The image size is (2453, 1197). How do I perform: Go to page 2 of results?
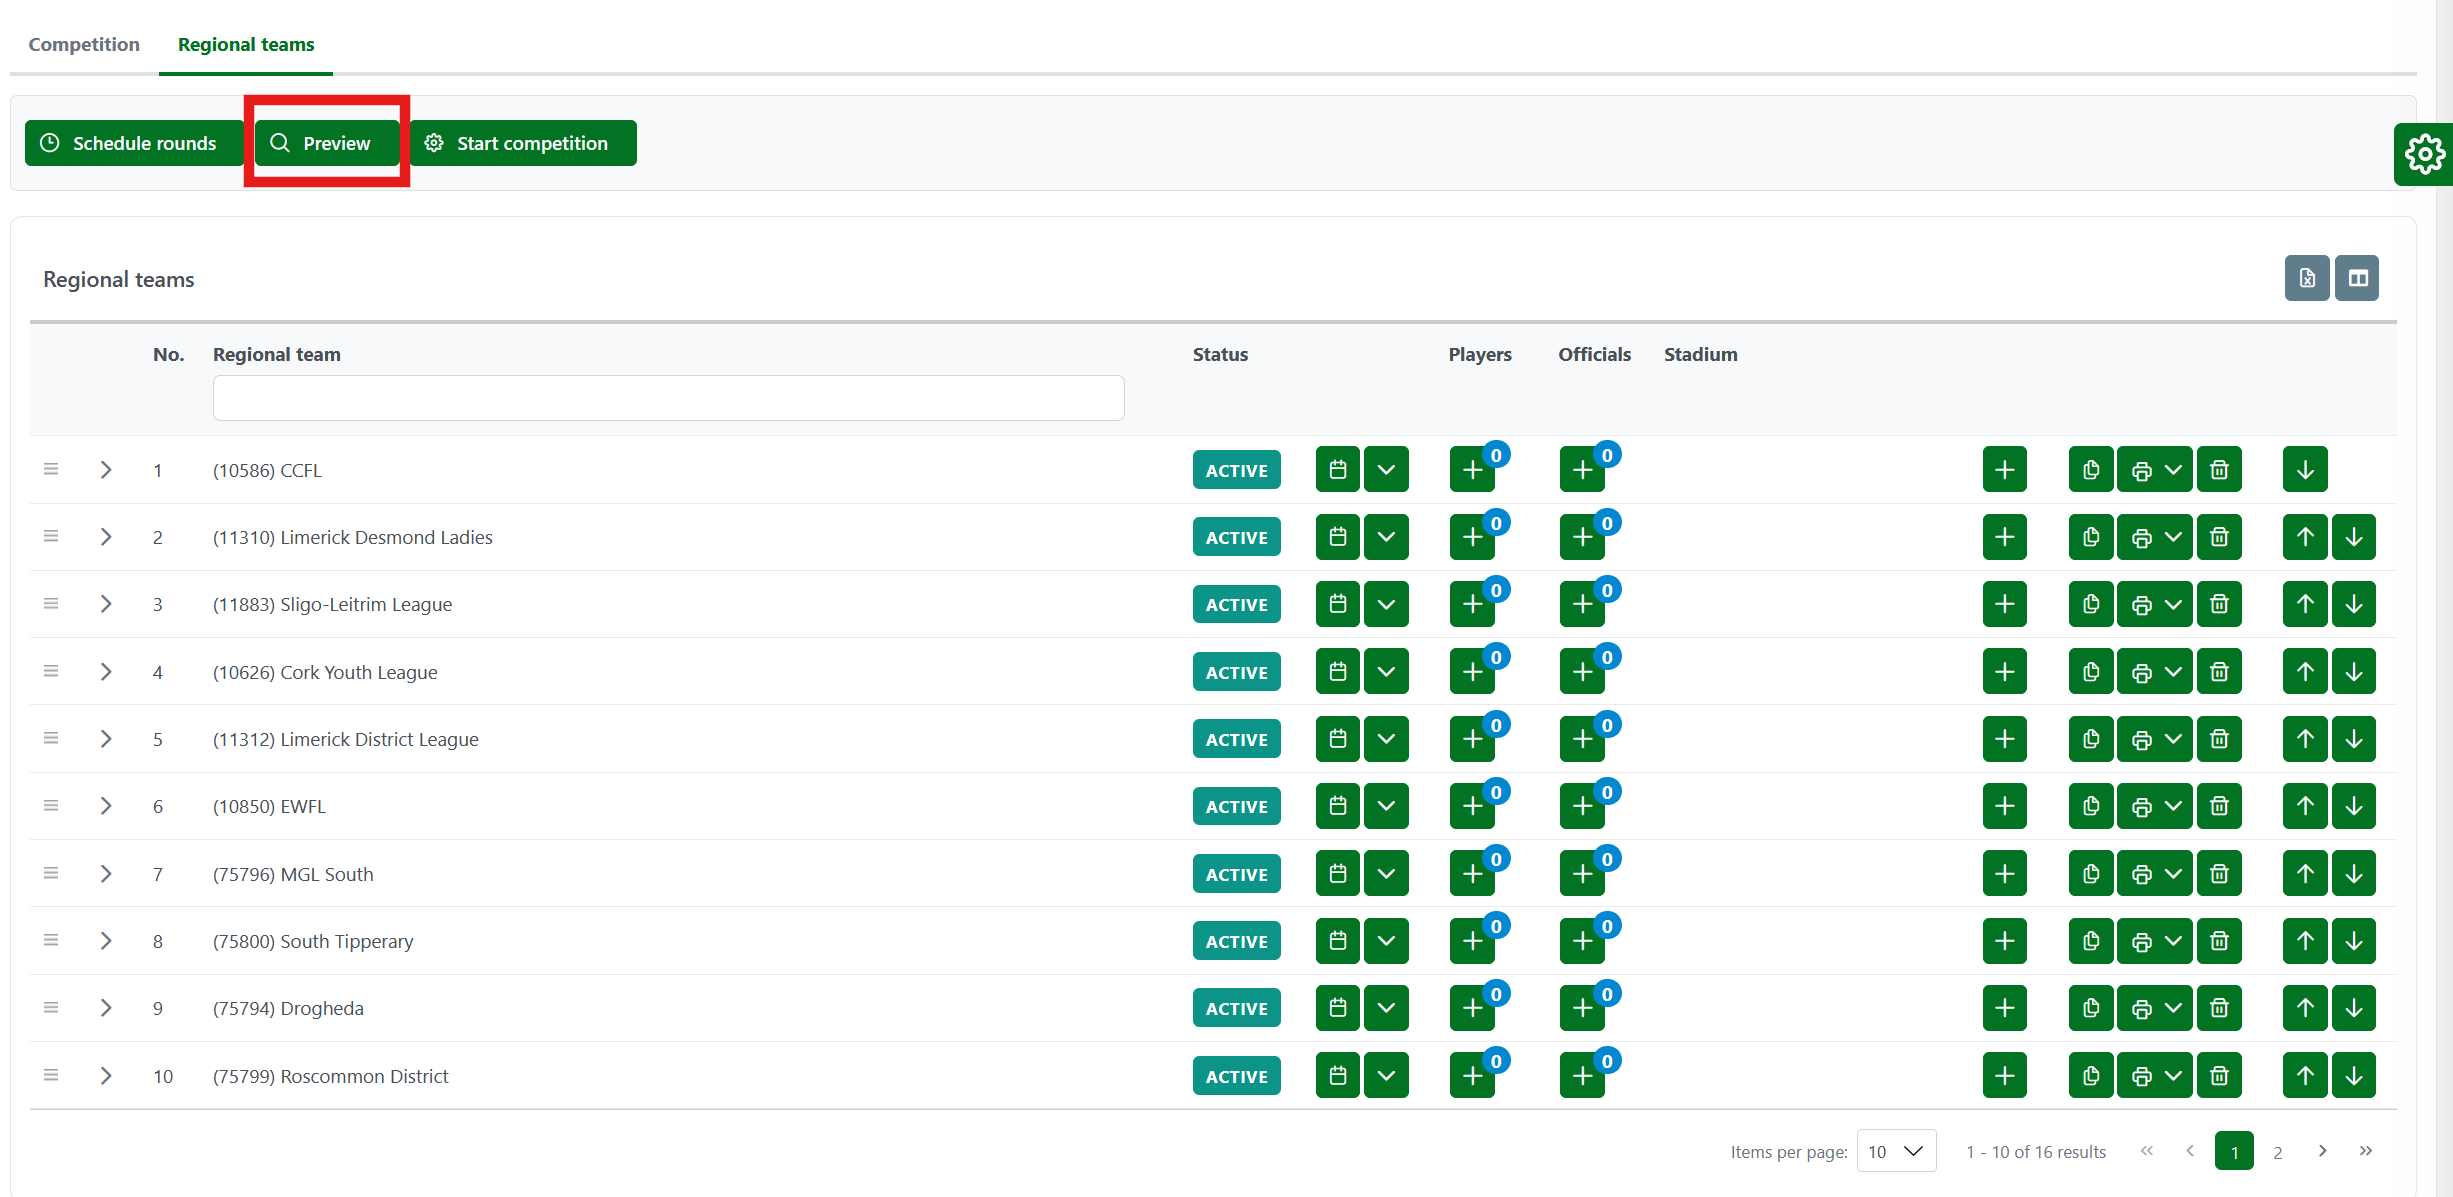point(2278,1152)
